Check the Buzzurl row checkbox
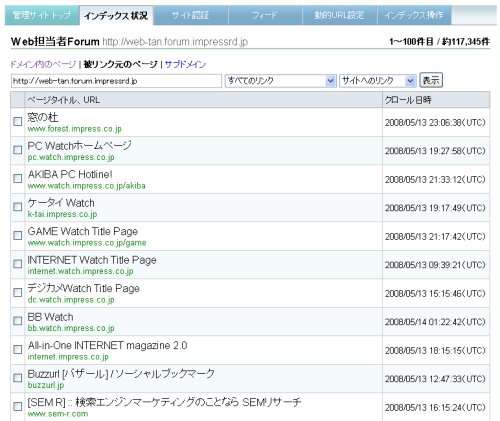 tap(18, 378)
